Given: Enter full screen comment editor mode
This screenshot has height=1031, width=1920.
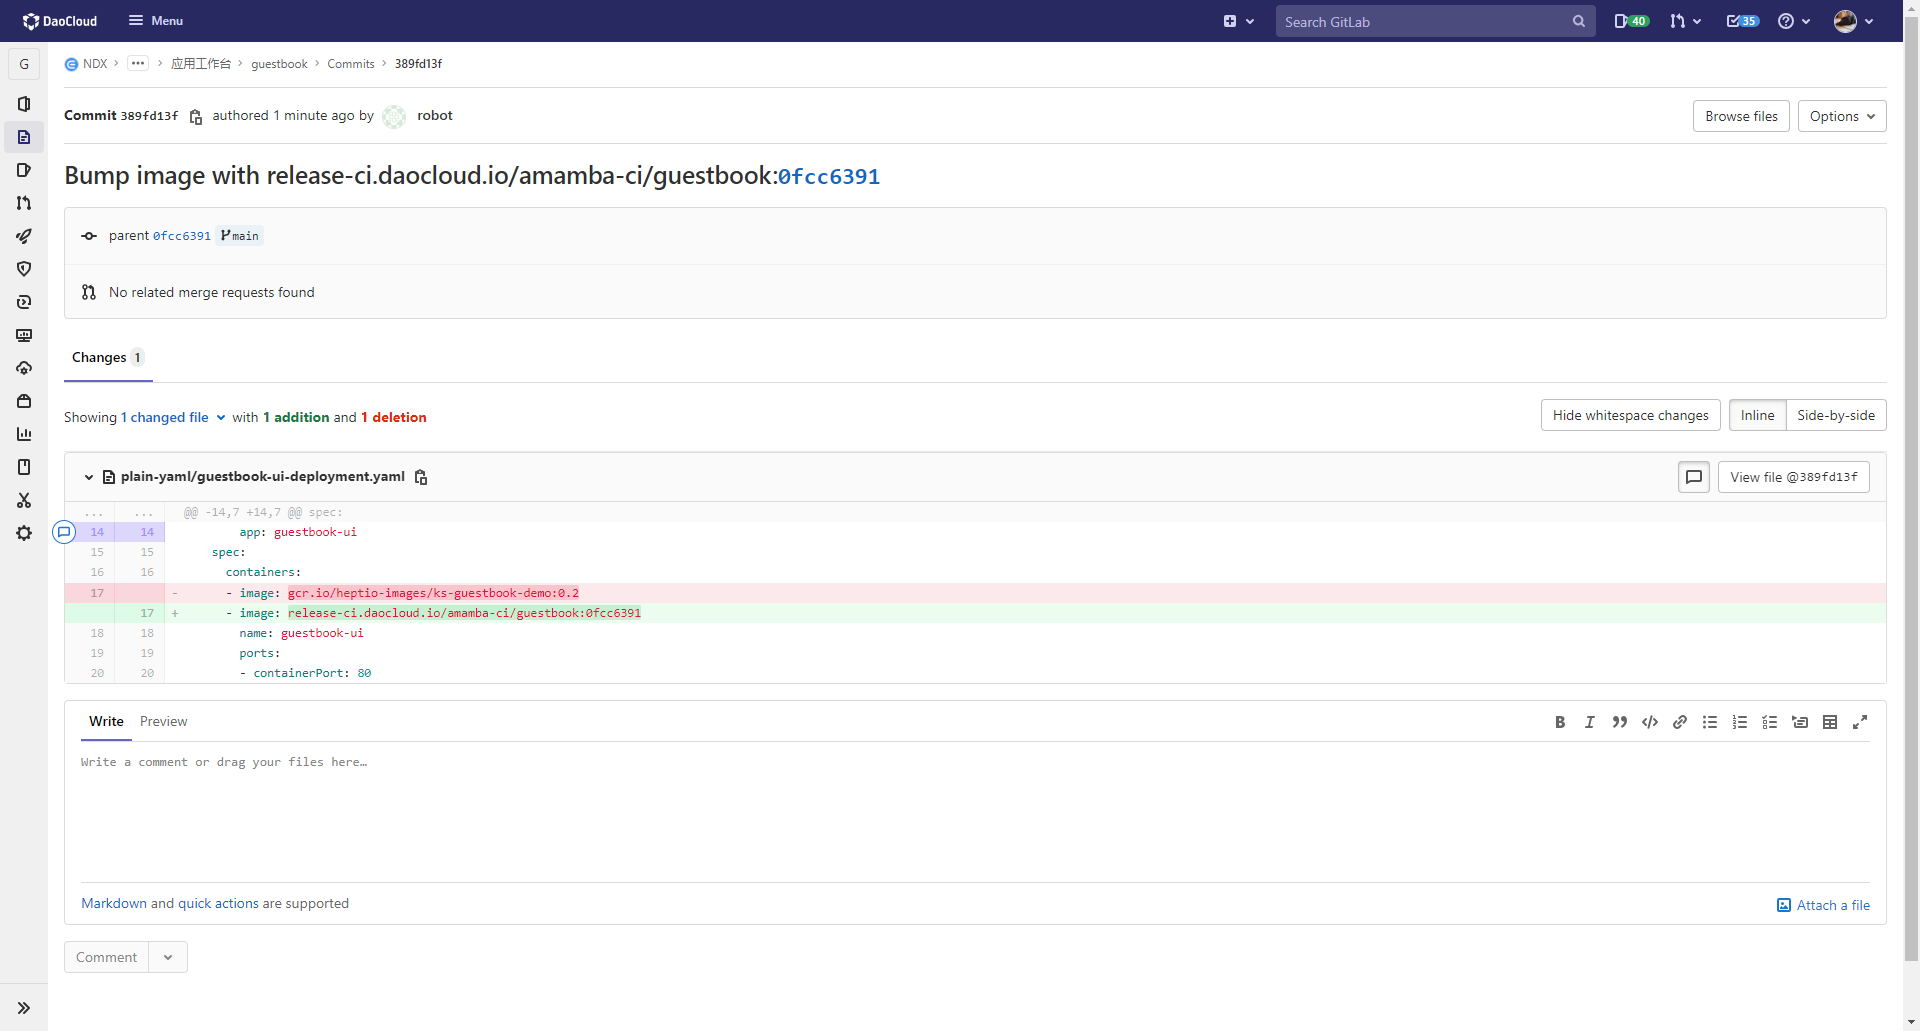Looking at the screenshot, I should 1859,722.
